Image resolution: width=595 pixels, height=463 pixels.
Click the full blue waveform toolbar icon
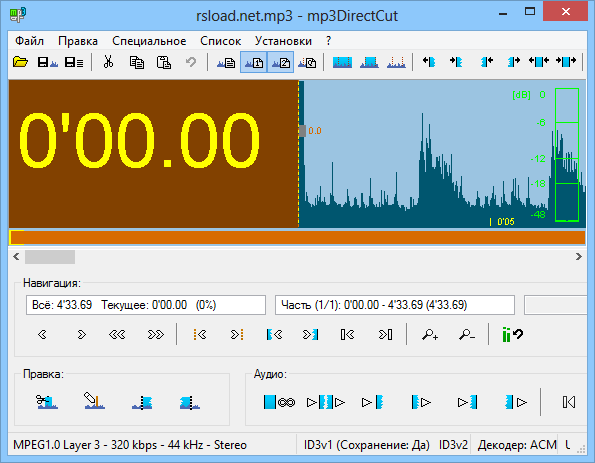click(x=342, y=62)
